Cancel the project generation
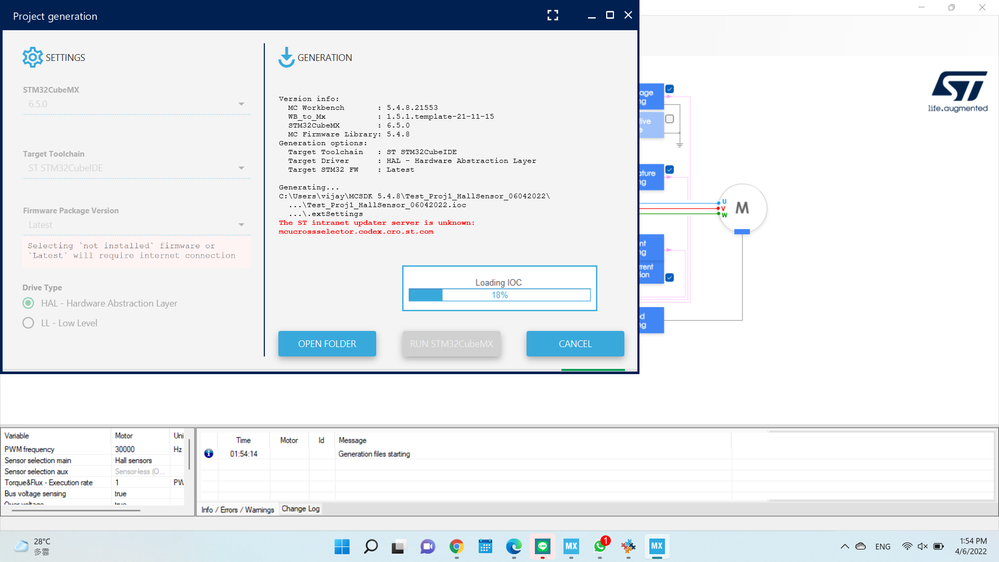The image size is (999, 562). 575,343
